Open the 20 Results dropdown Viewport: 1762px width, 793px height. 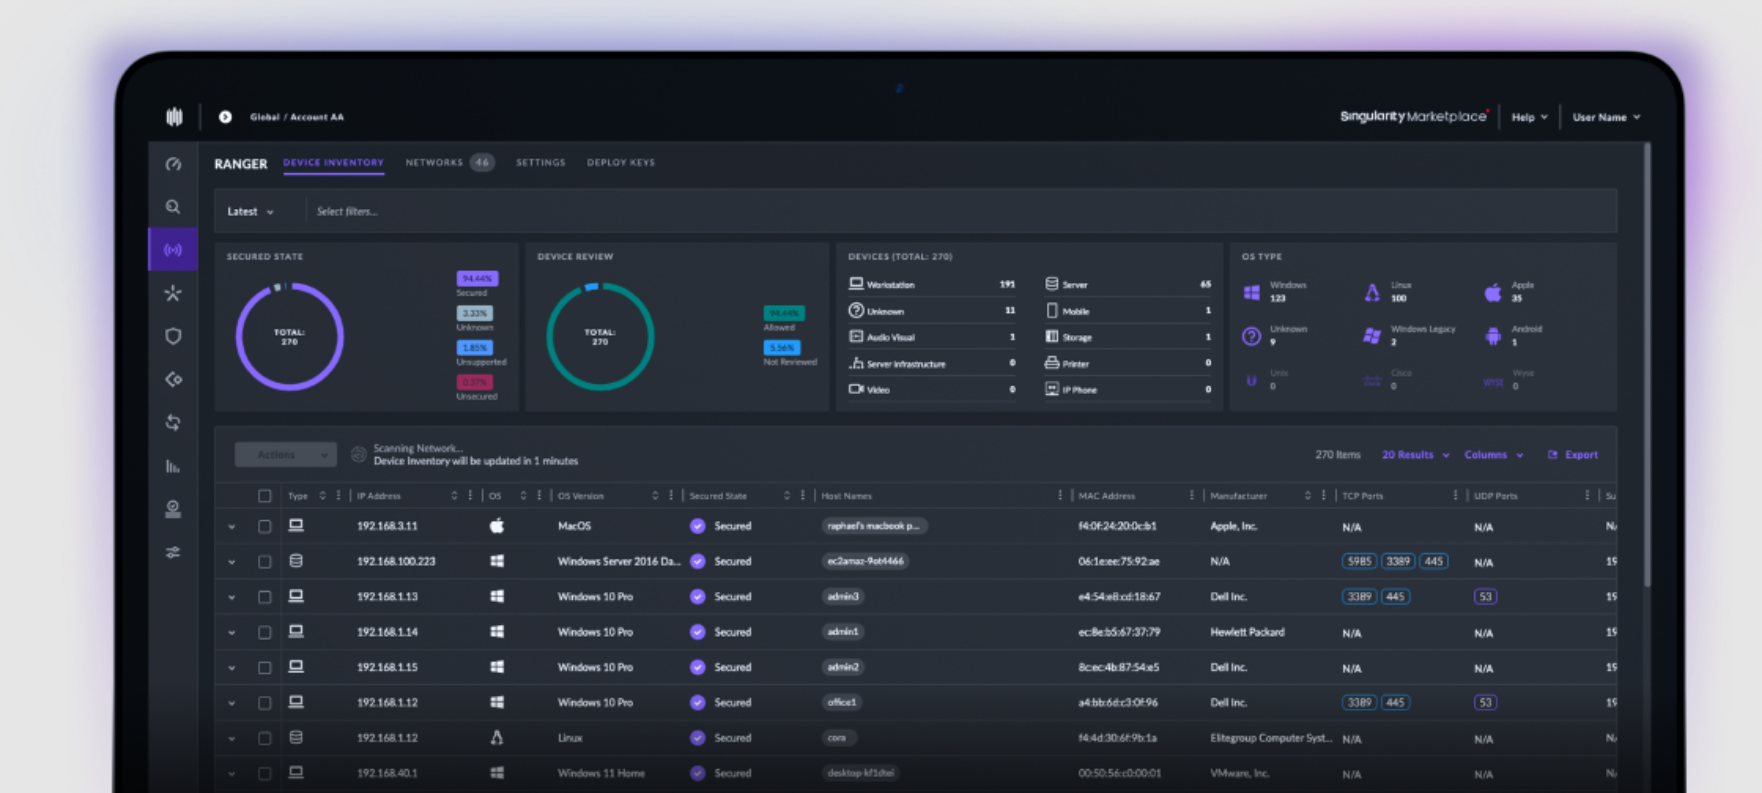click(x=1415, y=455)
